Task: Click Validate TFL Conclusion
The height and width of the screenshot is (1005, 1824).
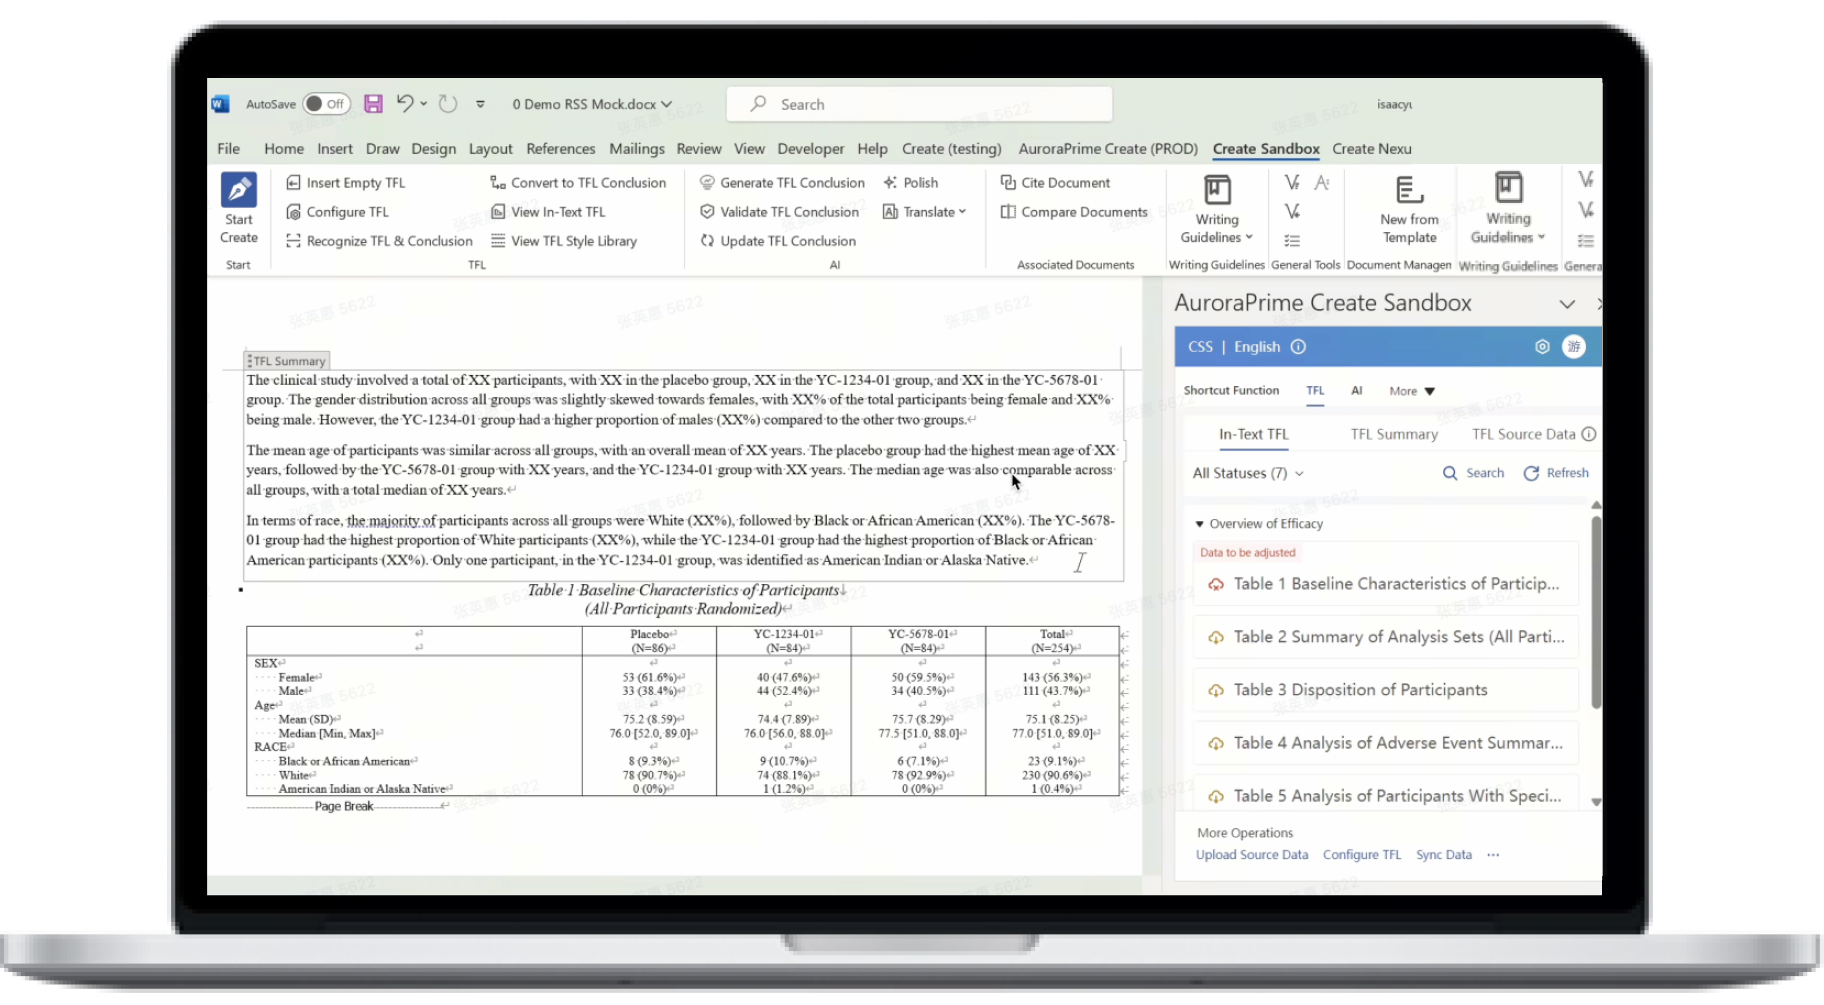Action: (x=779, y=212)
